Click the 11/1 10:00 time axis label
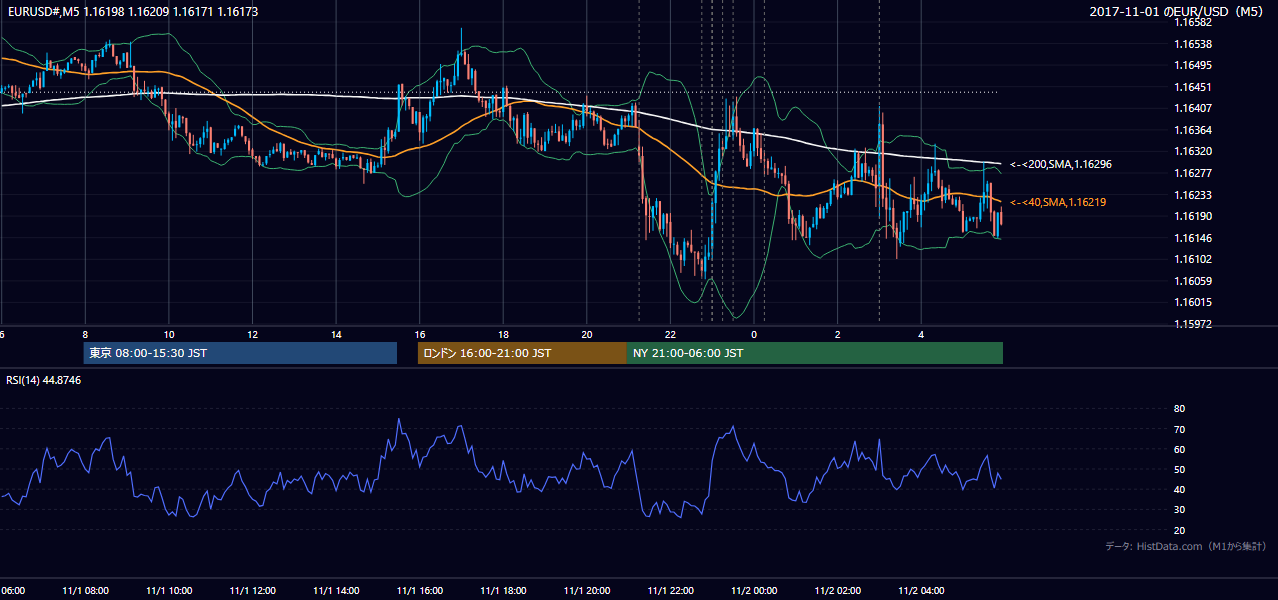This screenshot has width=1278, height=600. [169, 591]
